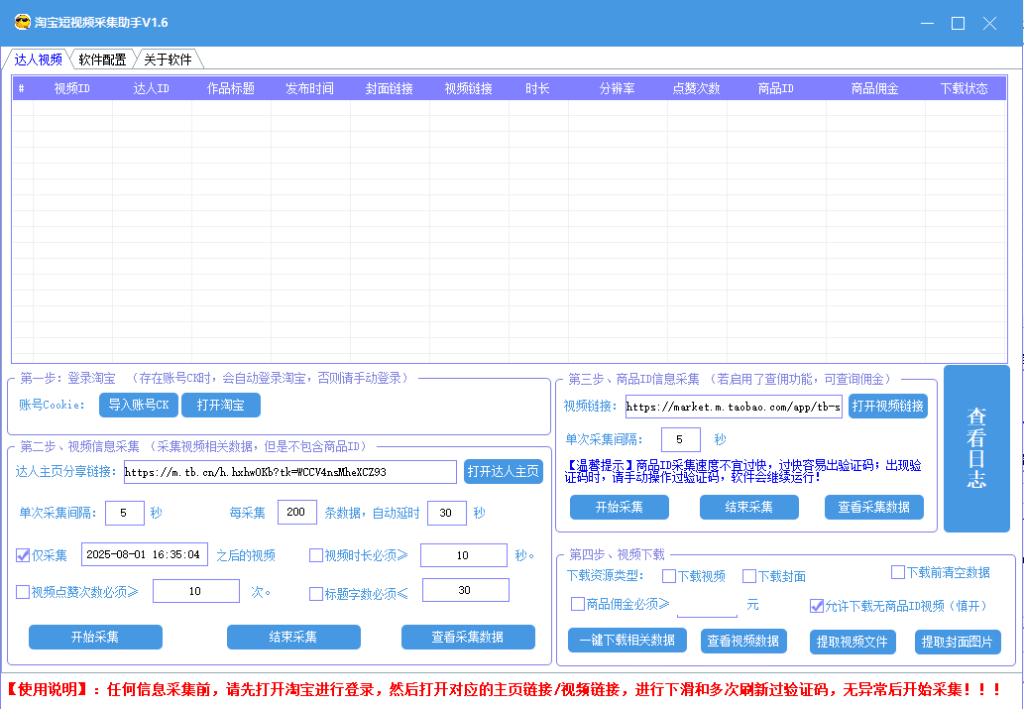
Task: Click the date-time field showing 2025-08-01 16:35:04
Action: (x=144, y=555)
